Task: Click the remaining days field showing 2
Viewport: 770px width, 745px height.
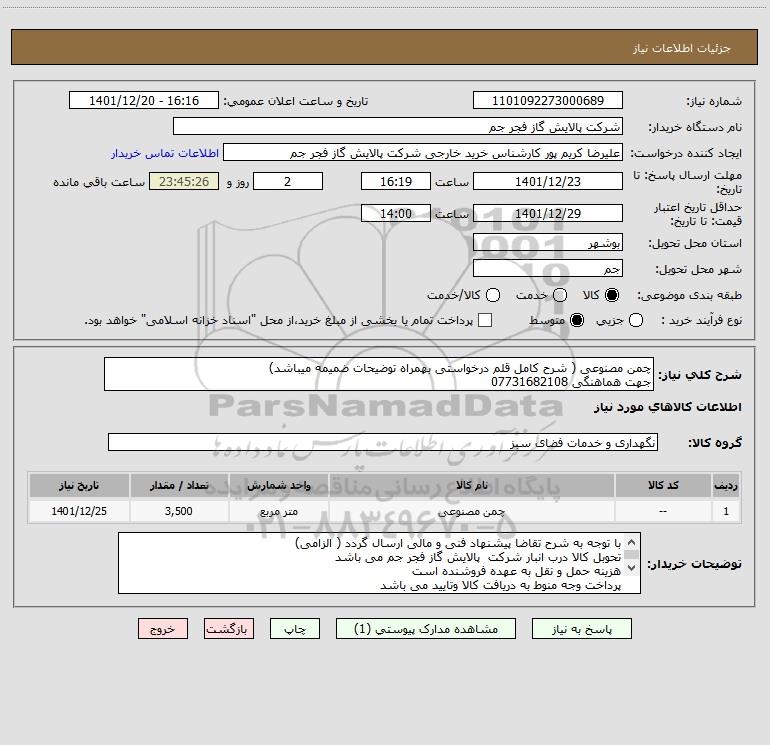Action: 288,181
